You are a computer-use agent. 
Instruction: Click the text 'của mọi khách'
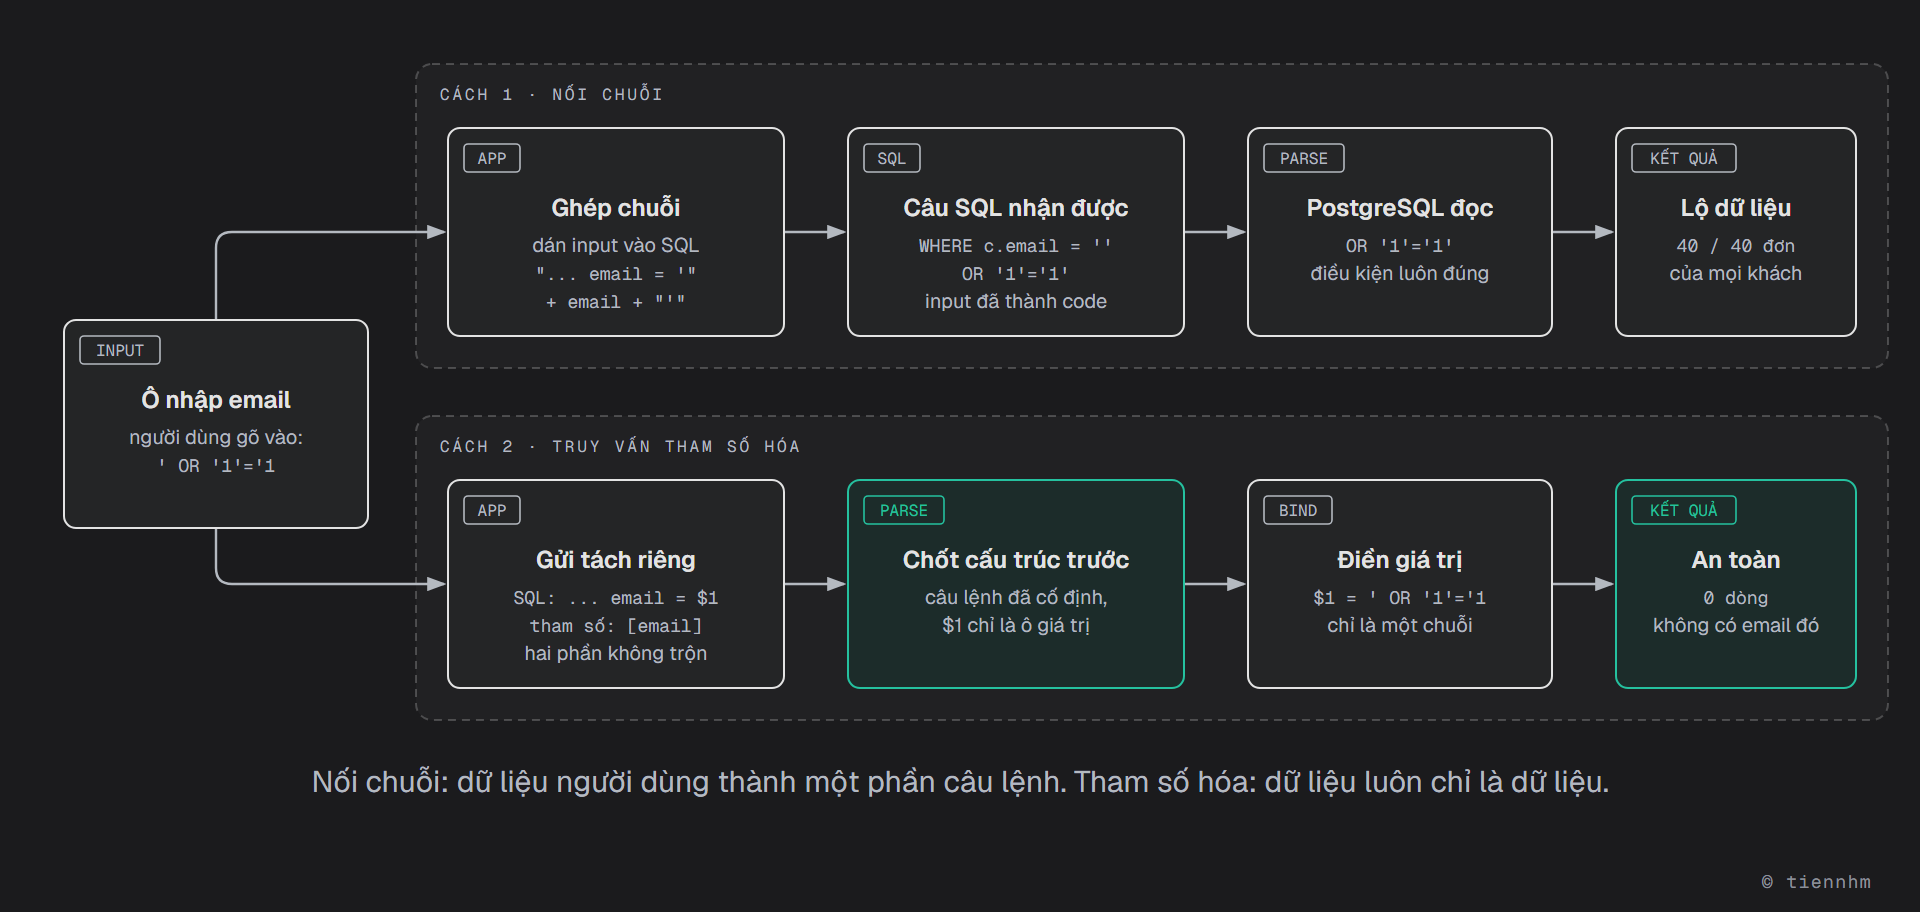point(1736,273)
